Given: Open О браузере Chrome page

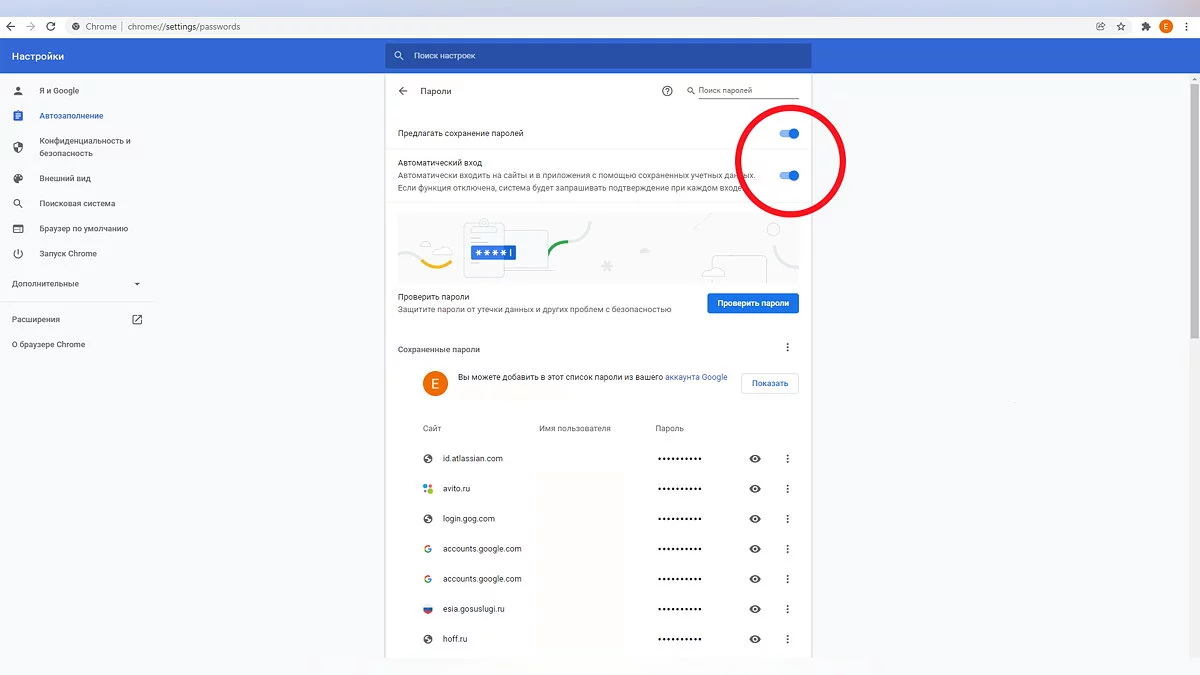Looking at the screenshot, I should 48,345.
